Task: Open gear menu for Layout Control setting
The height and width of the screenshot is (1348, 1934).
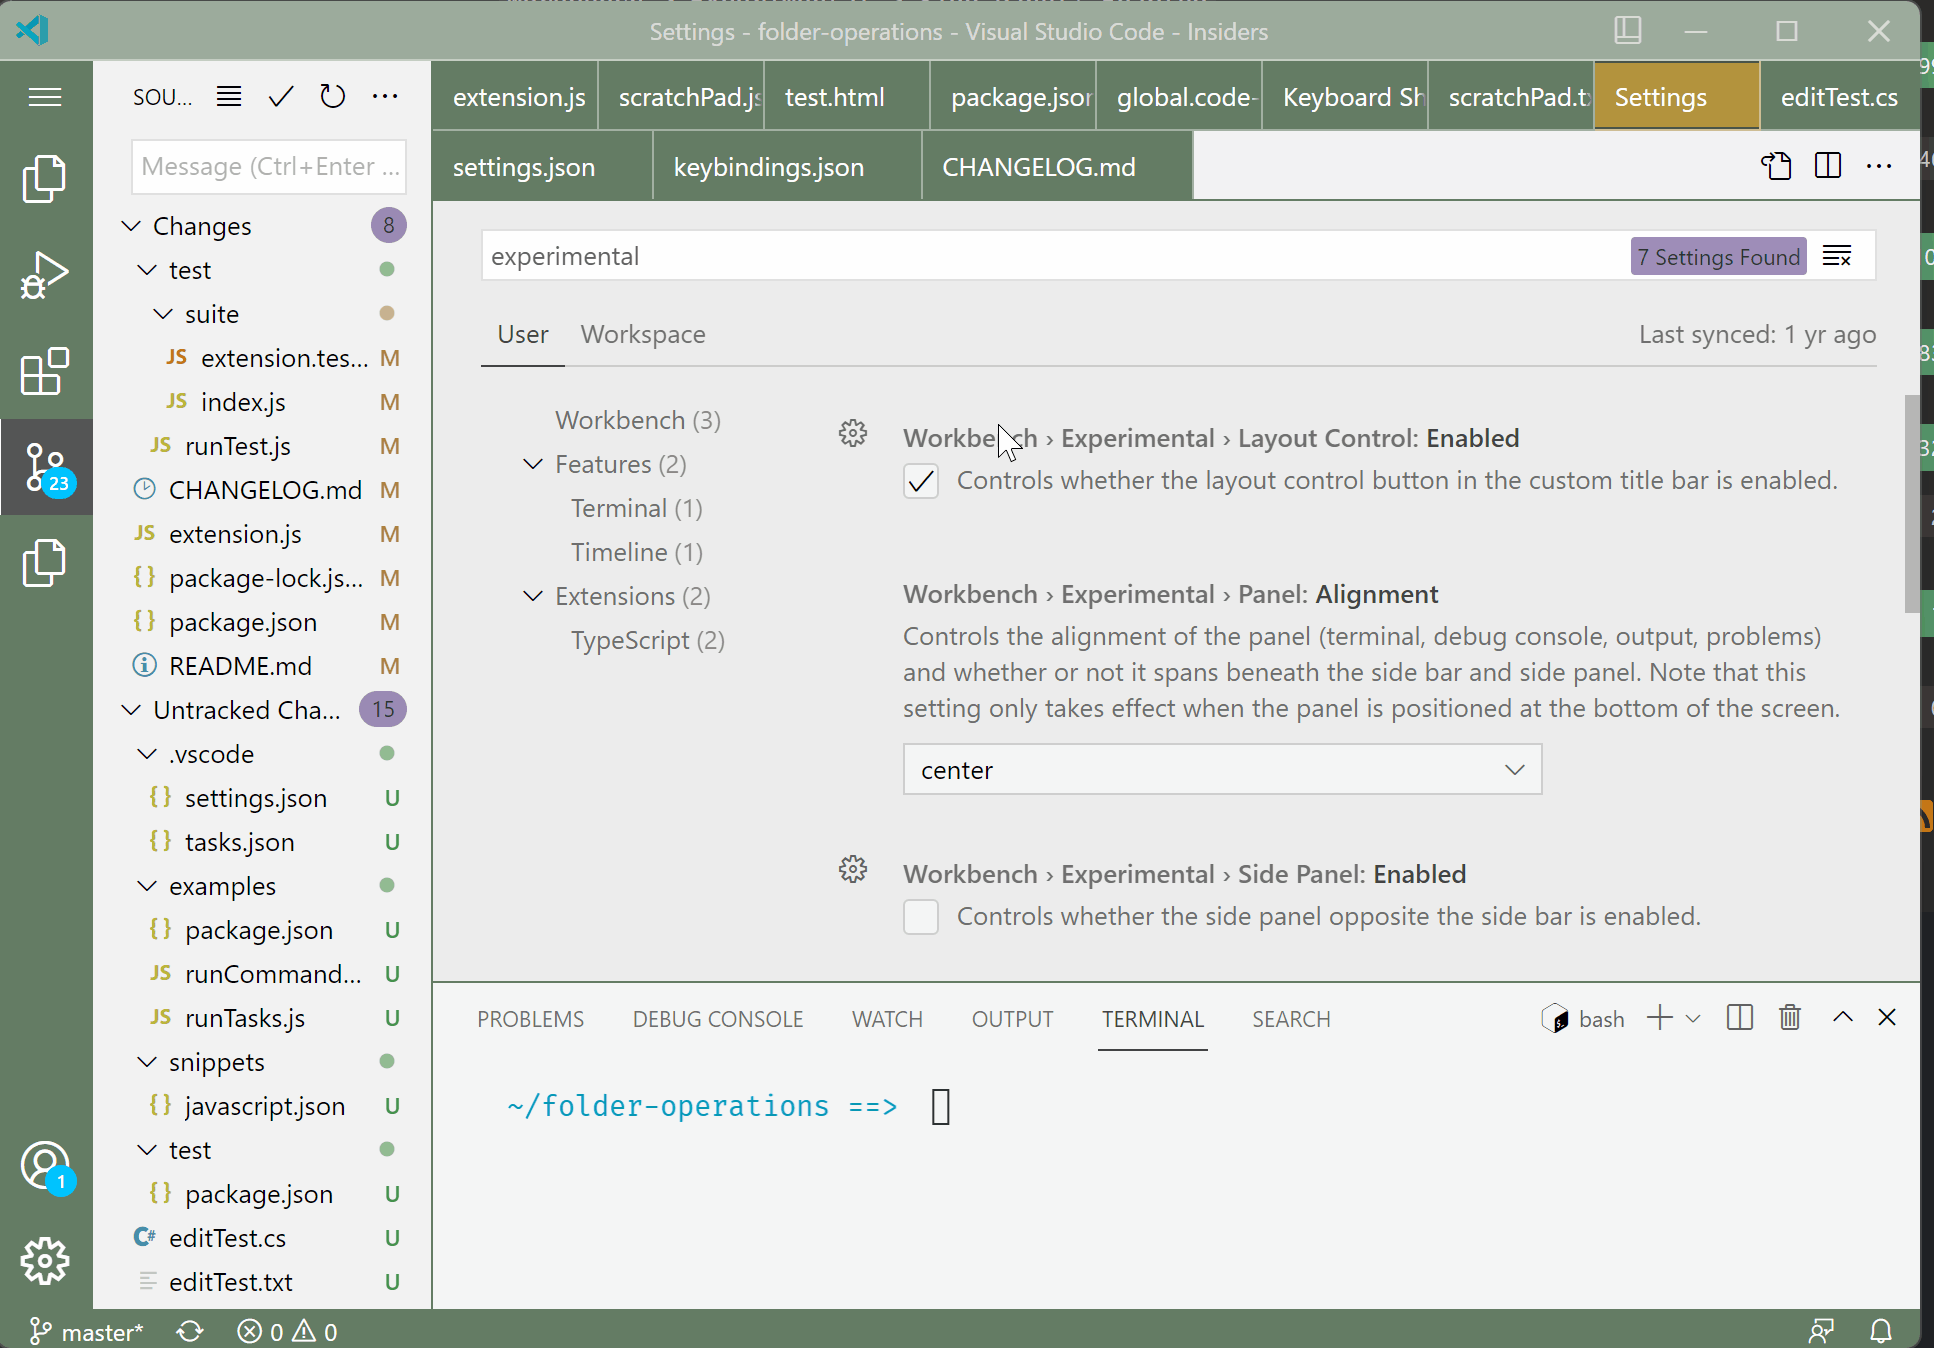Action: click(853, 433)
